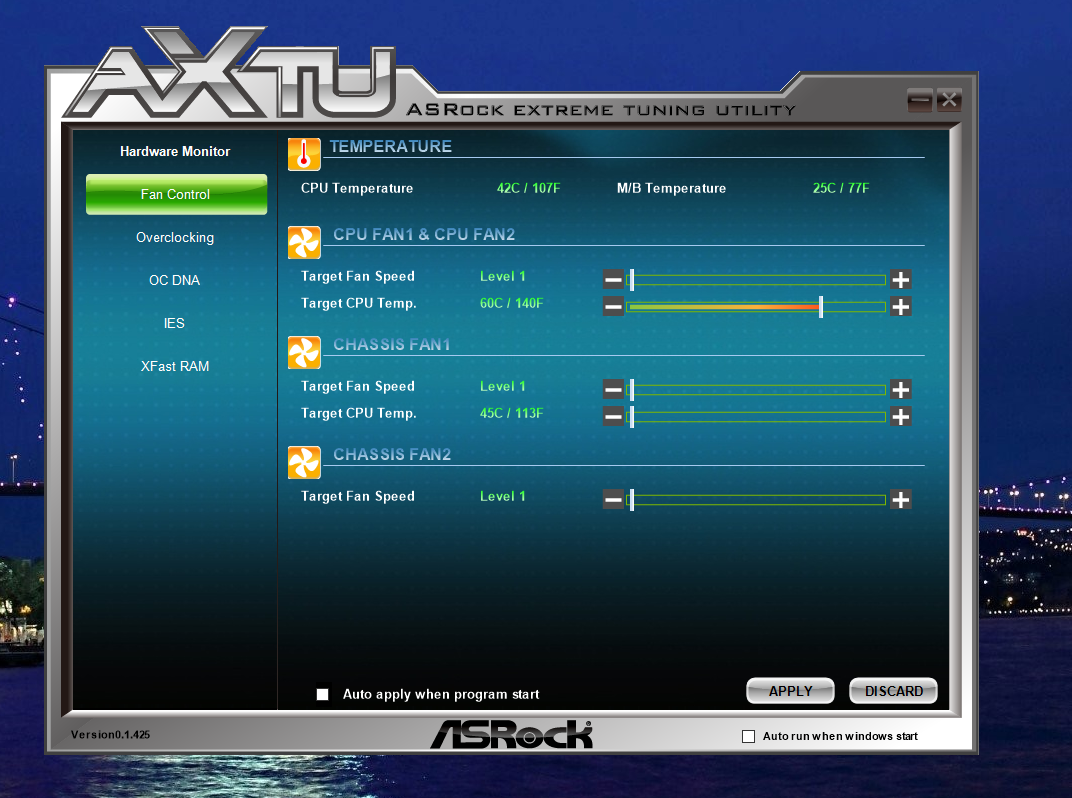Click the APPLY button
1072x798 pixels.
790,691
